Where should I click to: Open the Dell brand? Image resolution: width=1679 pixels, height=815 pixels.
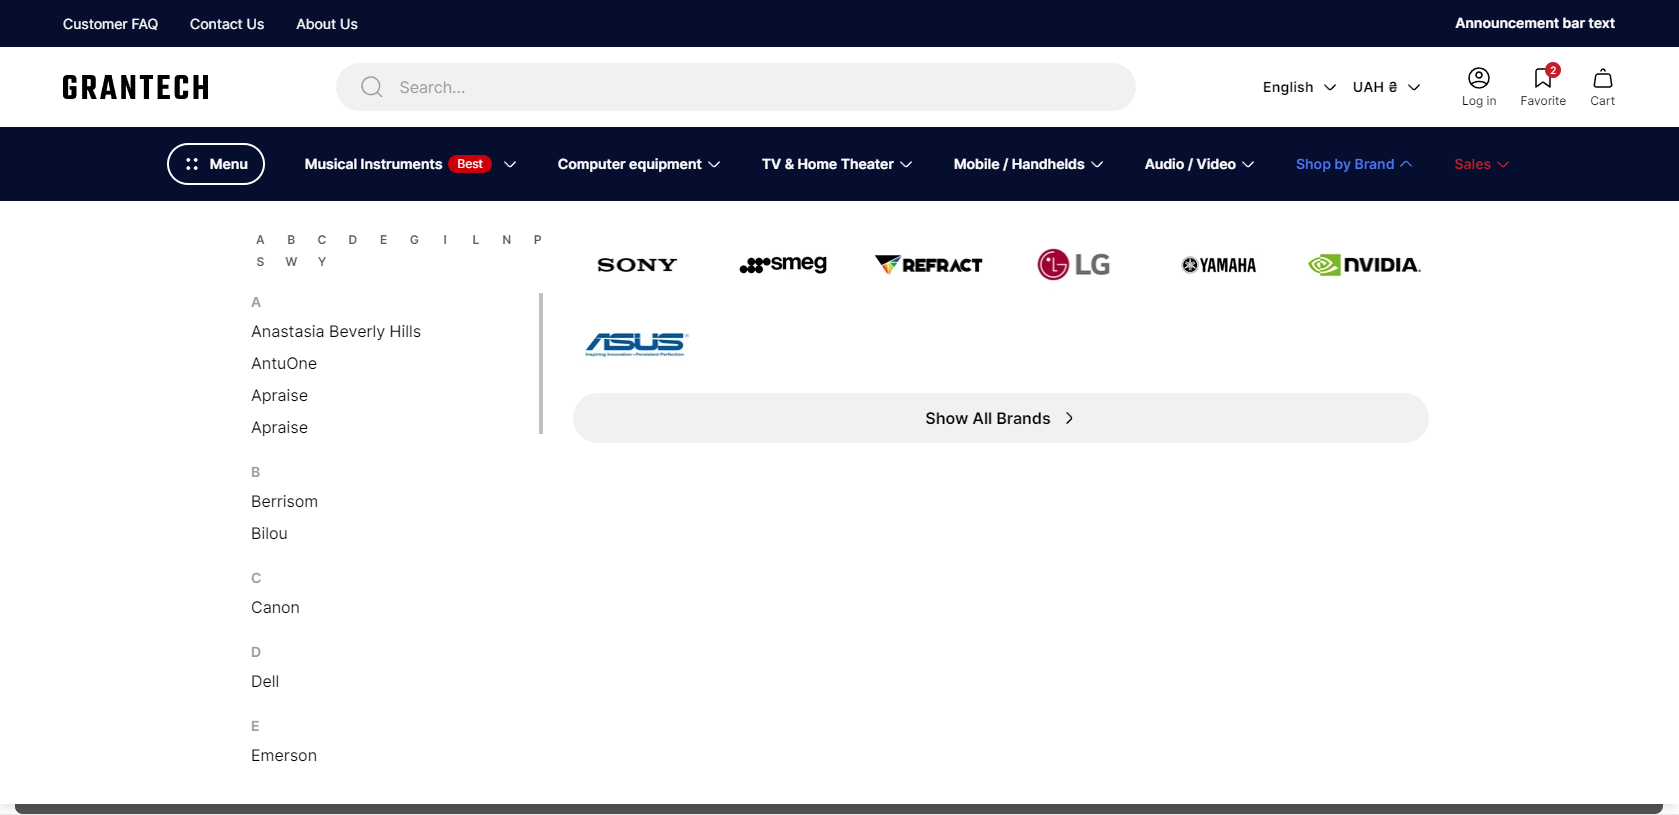coord(265,681)
